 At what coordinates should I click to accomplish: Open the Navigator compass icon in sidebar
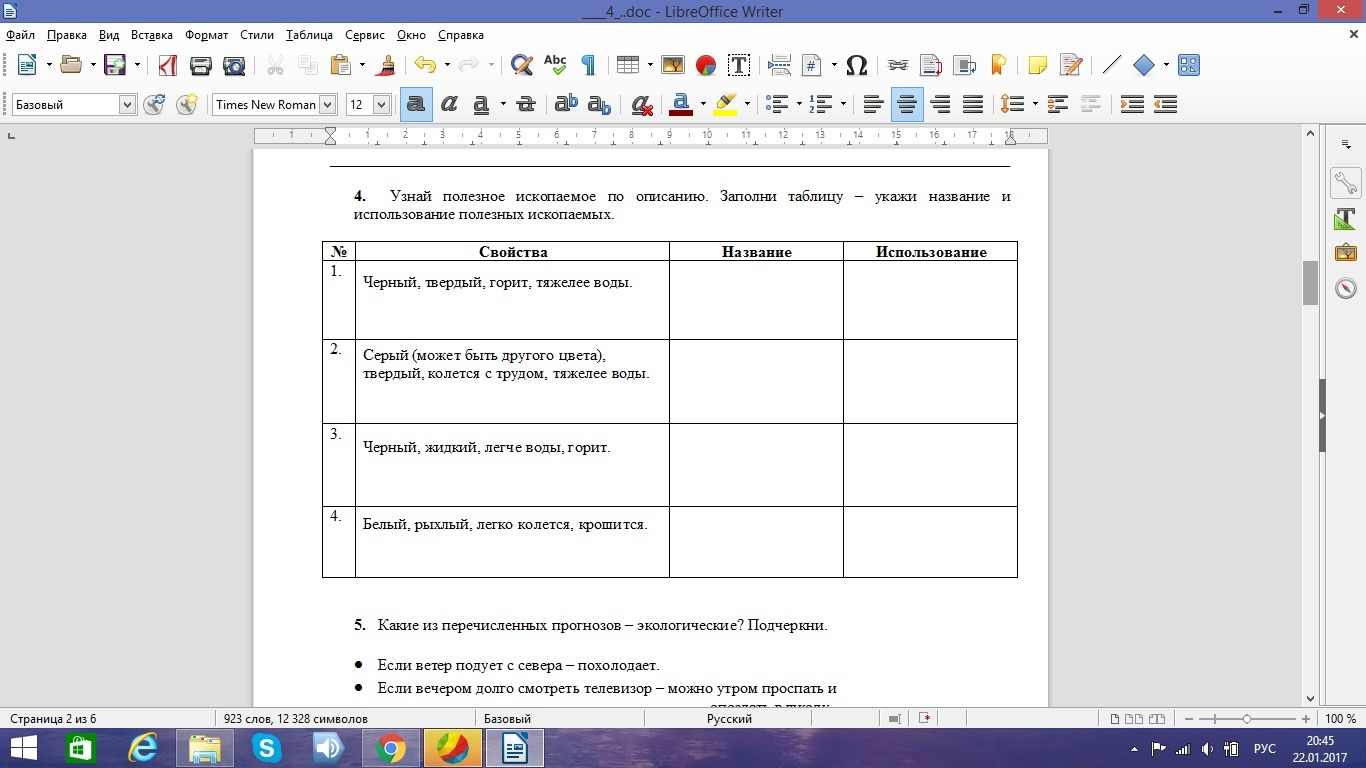point(1345,288)
